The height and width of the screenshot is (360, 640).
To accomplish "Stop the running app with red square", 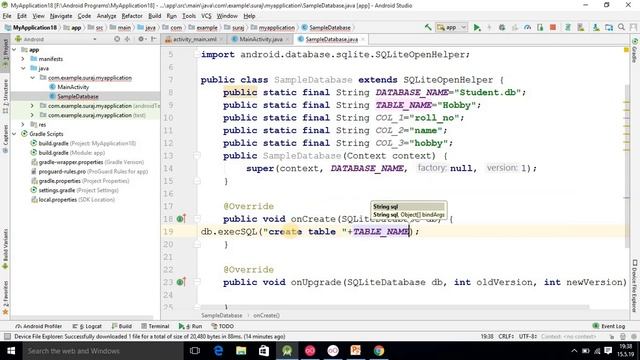I will coord(553,27).
